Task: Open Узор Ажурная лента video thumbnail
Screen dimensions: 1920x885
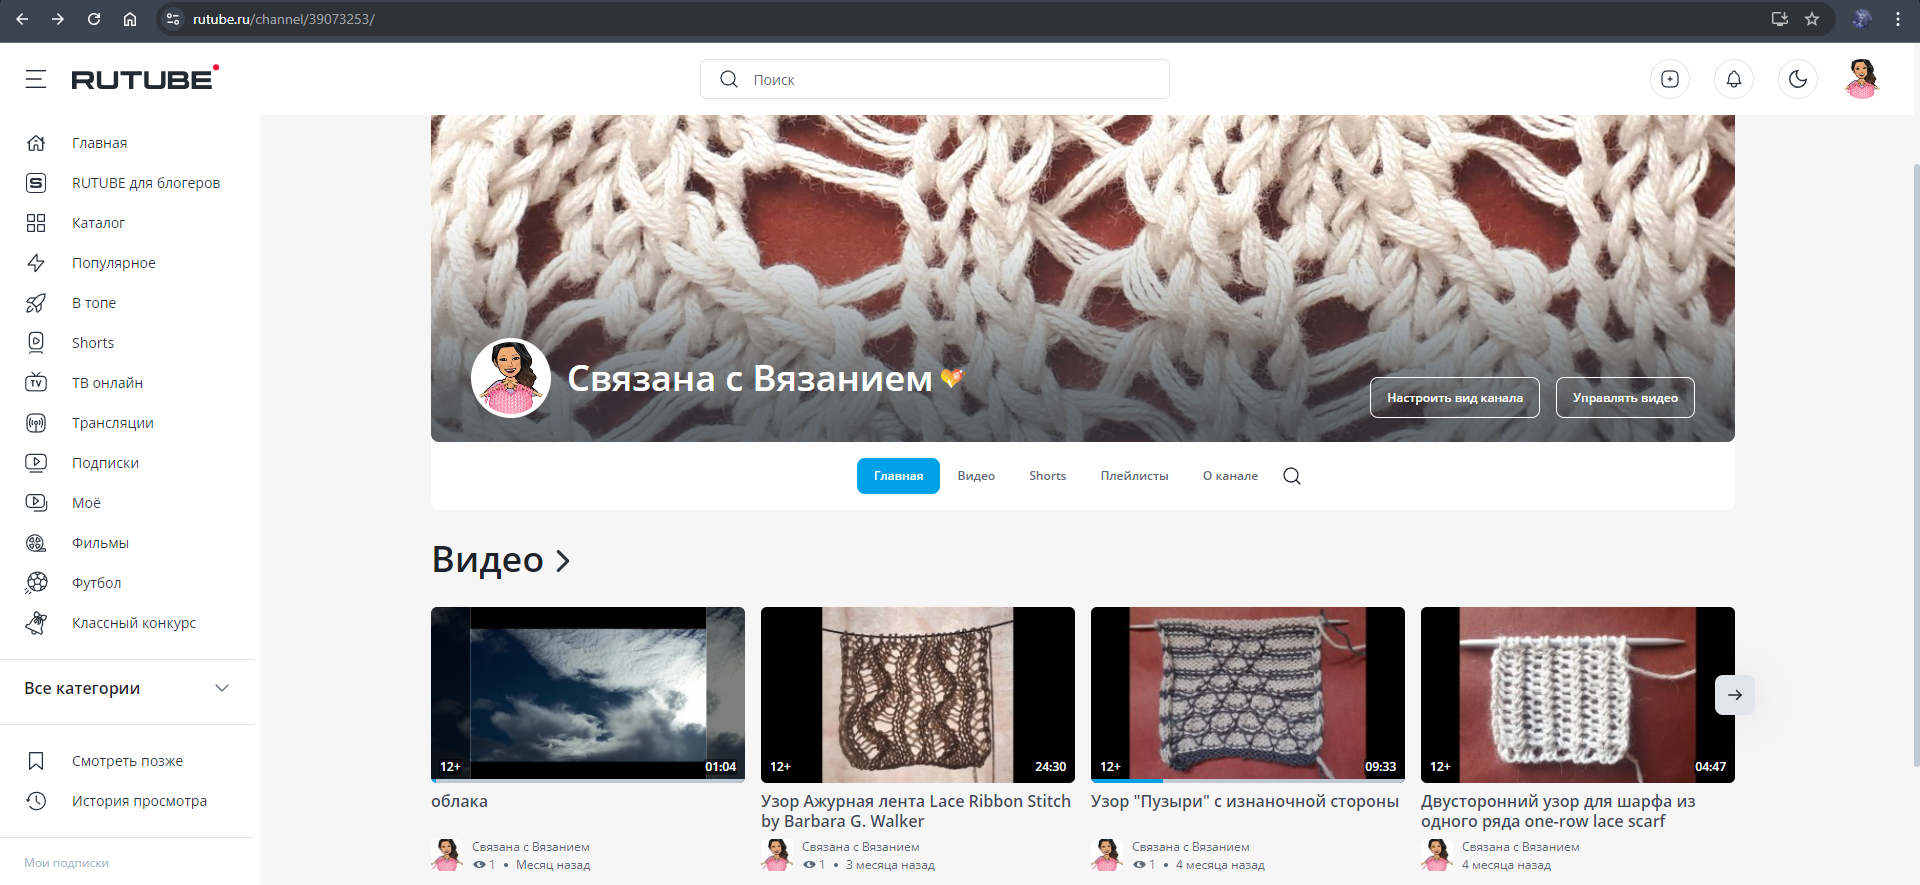Action: [918, 694]
